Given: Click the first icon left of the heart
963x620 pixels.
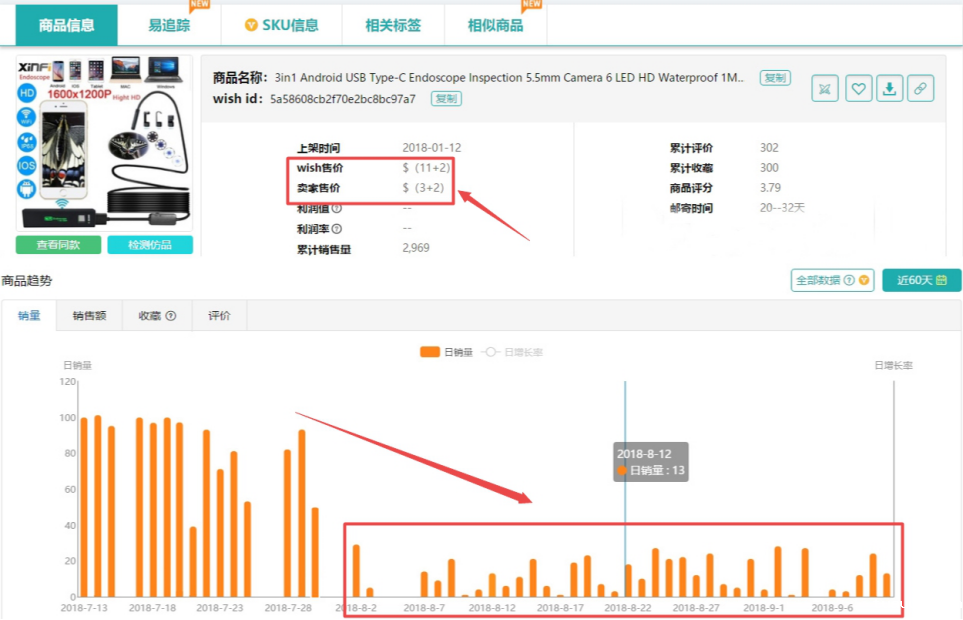Looking at the screenshot, I should coord(825,89).
